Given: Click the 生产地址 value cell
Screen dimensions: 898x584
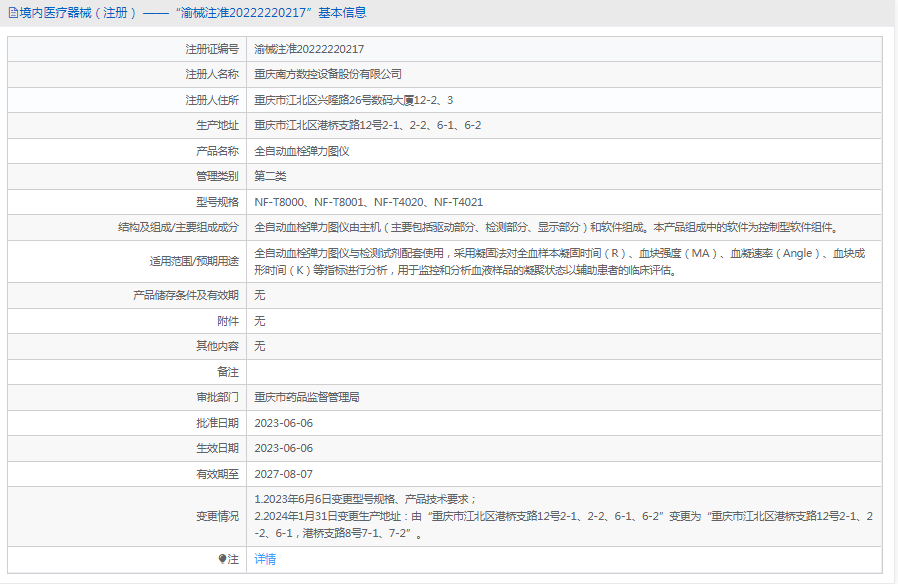Looking at the screenshot, I should 367,125.
